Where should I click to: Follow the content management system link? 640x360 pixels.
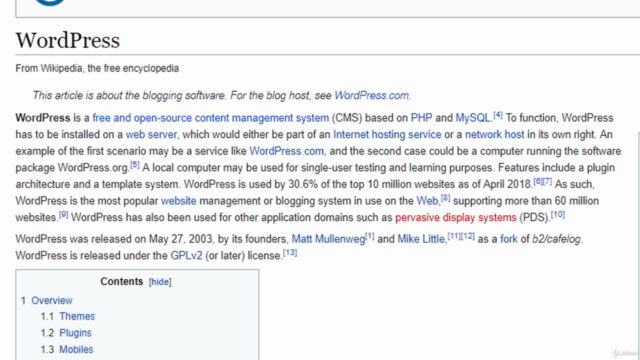click(x=262, y=118)
